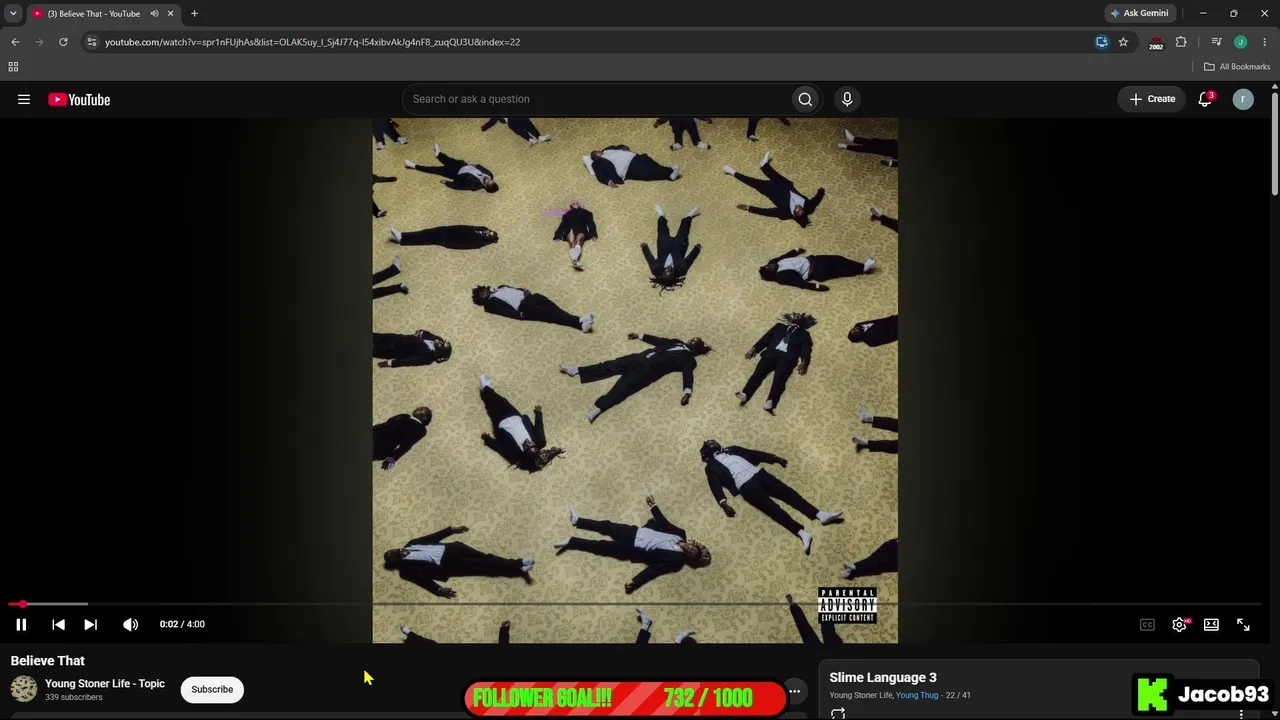The width and height of the screenshot is (1280, 720).
Task: Go to the previous video in playlist
Action: click(x=58, y=624)
